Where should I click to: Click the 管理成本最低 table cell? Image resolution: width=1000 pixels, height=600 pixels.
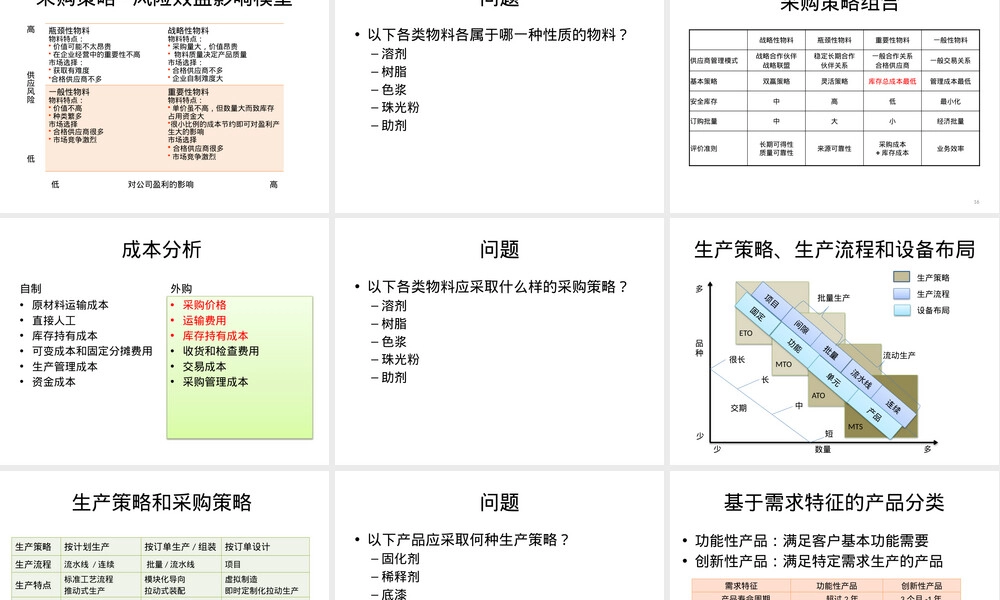point(950,81)
